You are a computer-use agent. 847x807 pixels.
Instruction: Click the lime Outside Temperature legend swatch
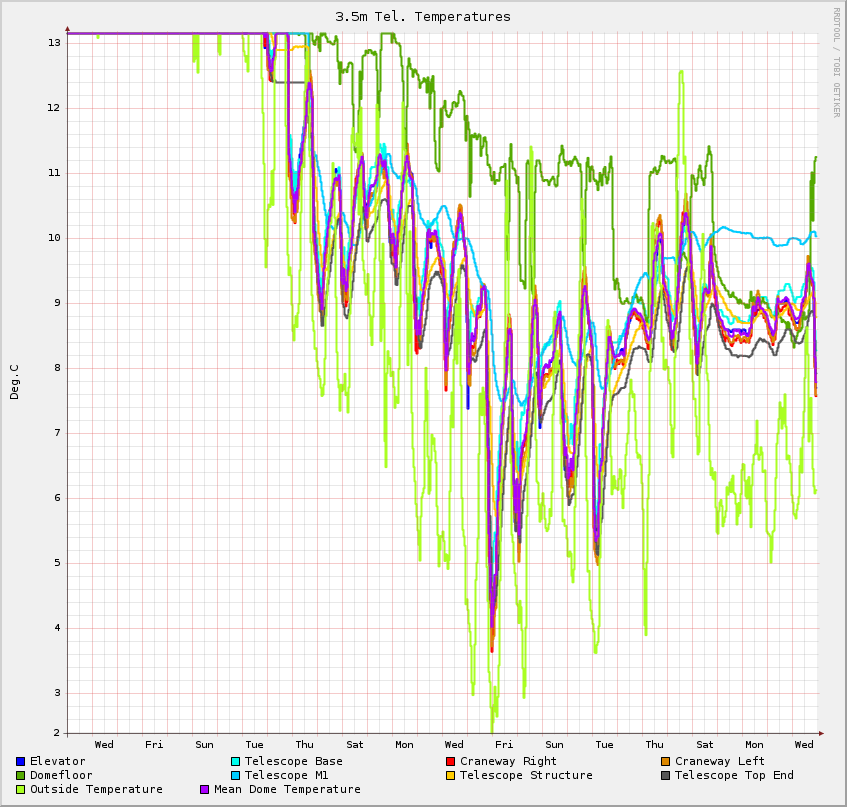[x=20, y=789]
